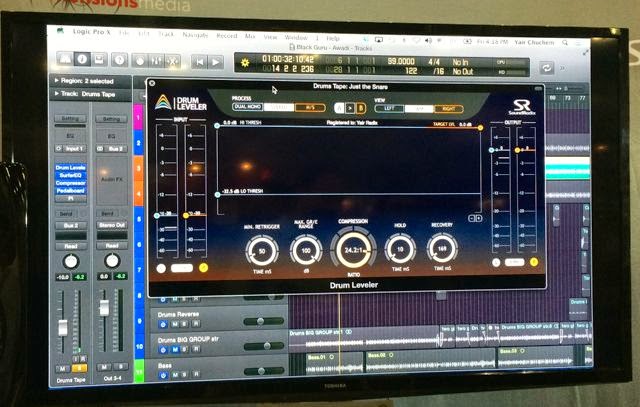640x407 pixels.
Task: Open the Mixer faders button
Action: coord(156,61)
